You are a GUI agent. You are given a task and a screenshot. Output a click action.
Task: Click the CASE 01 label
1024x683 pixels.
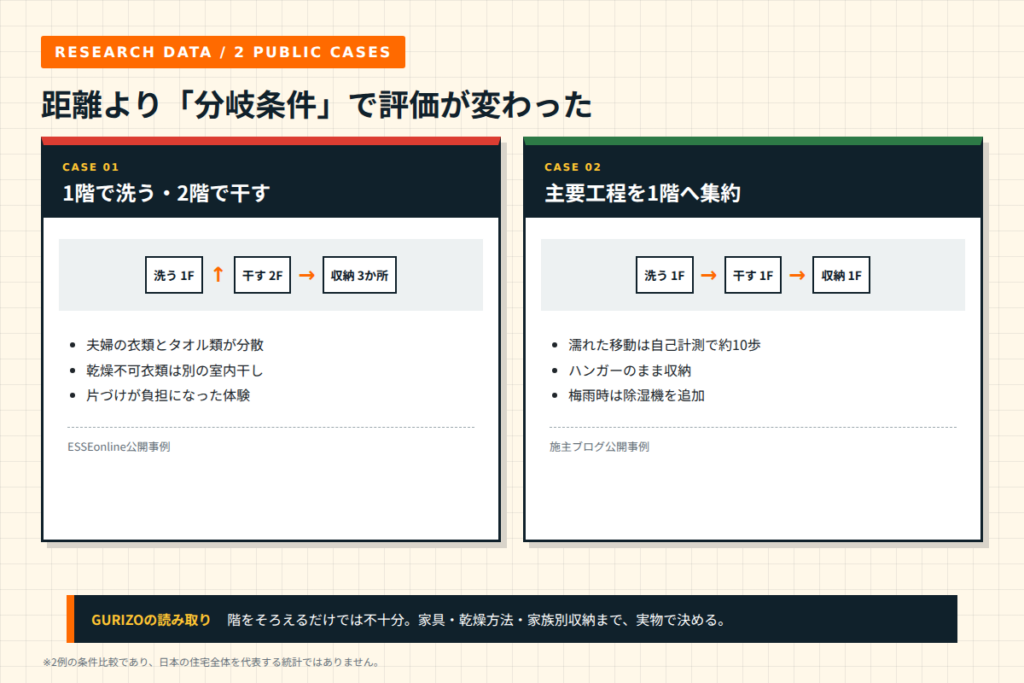pyautogui.click(x=91, y=167)
